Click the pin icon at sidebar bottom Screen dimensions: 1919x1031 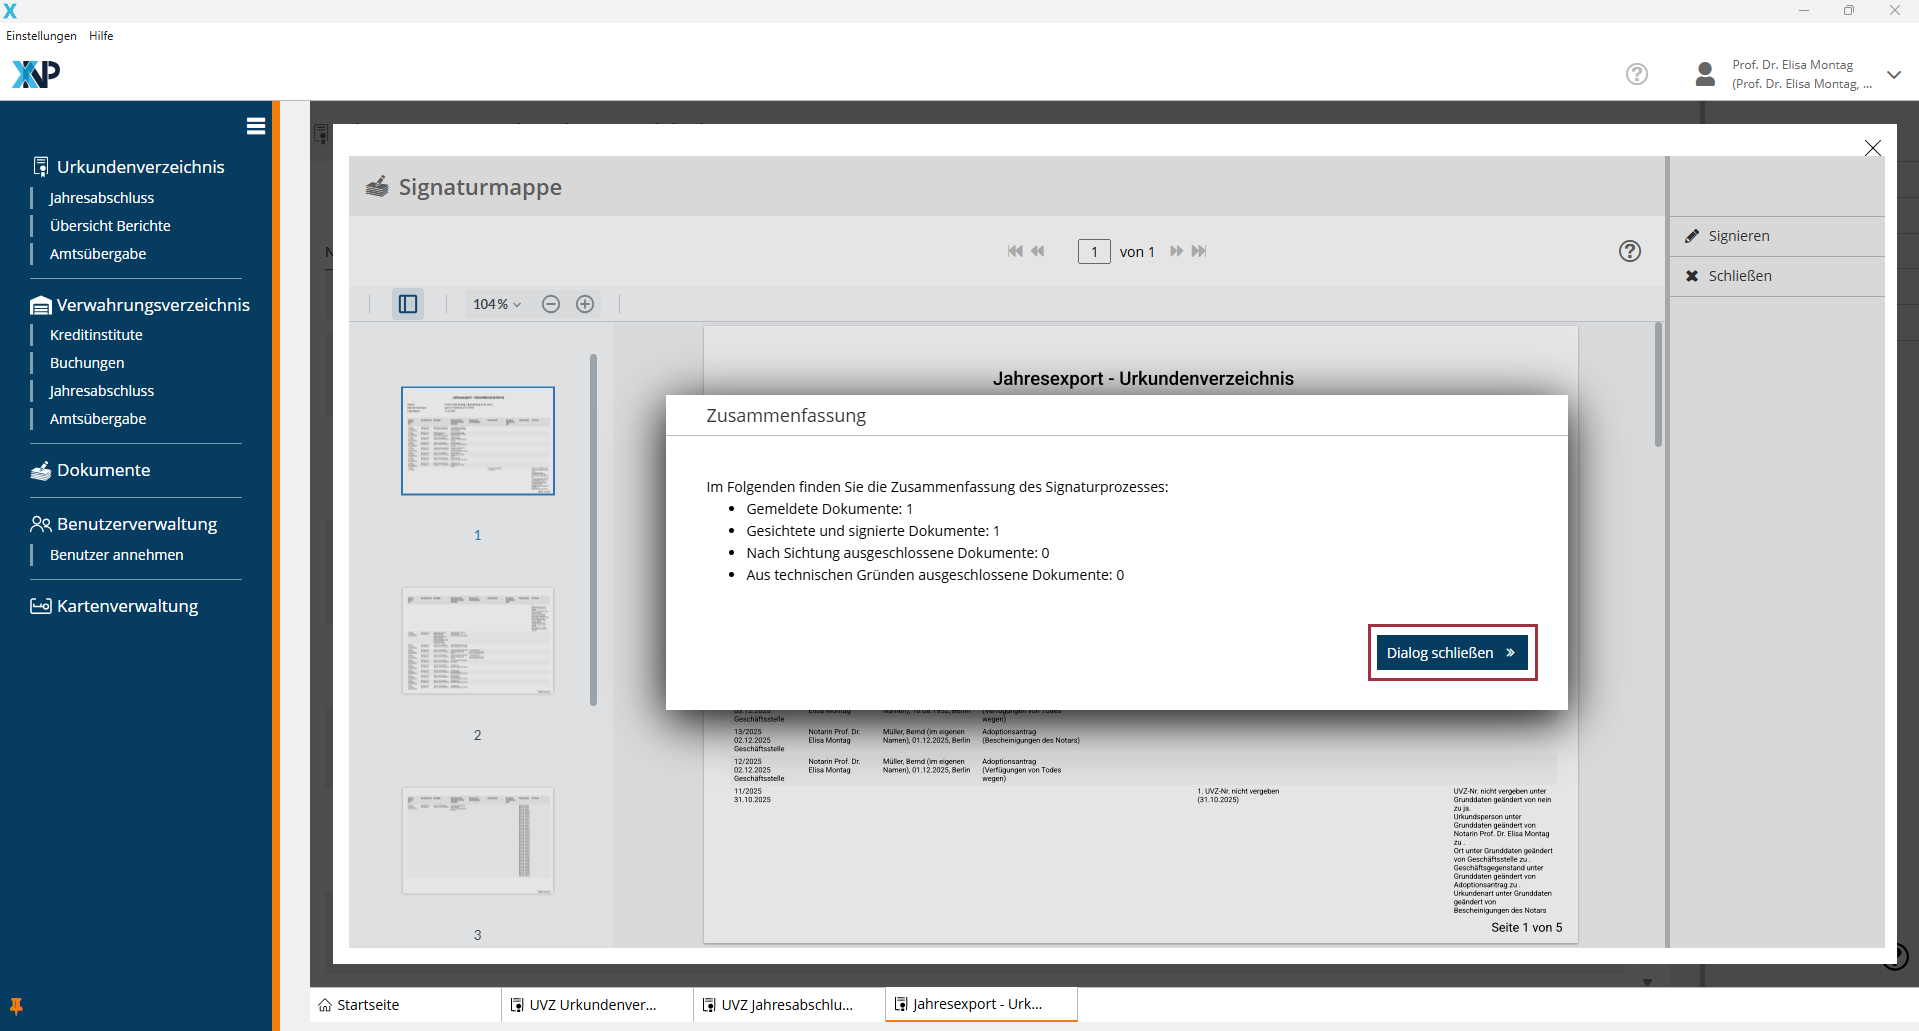click(x=16, y=1006)
